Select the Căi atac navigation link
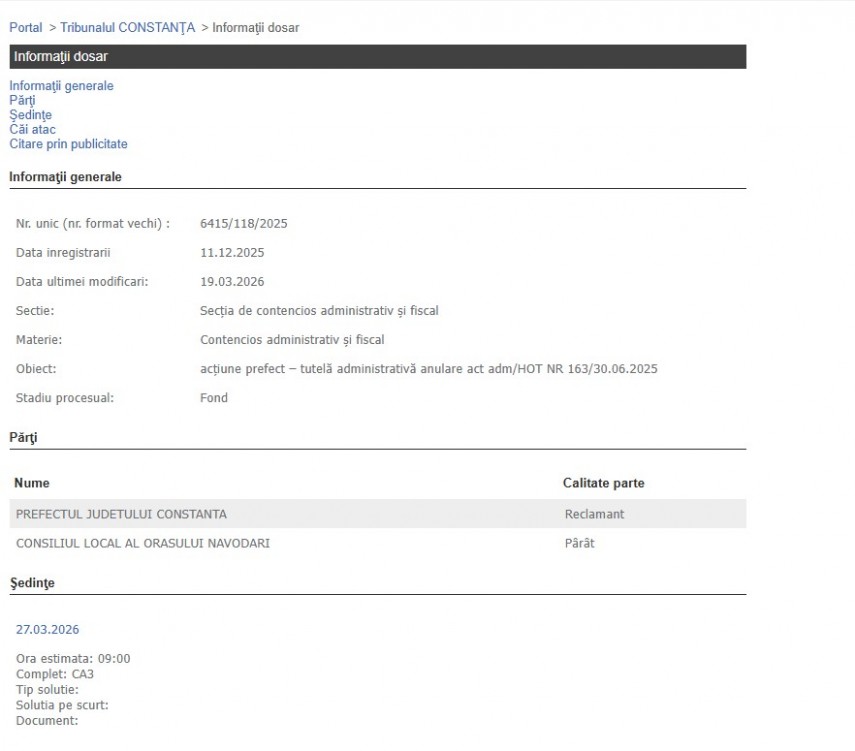This screenshot has width=855, height=751. coord(32,129)
